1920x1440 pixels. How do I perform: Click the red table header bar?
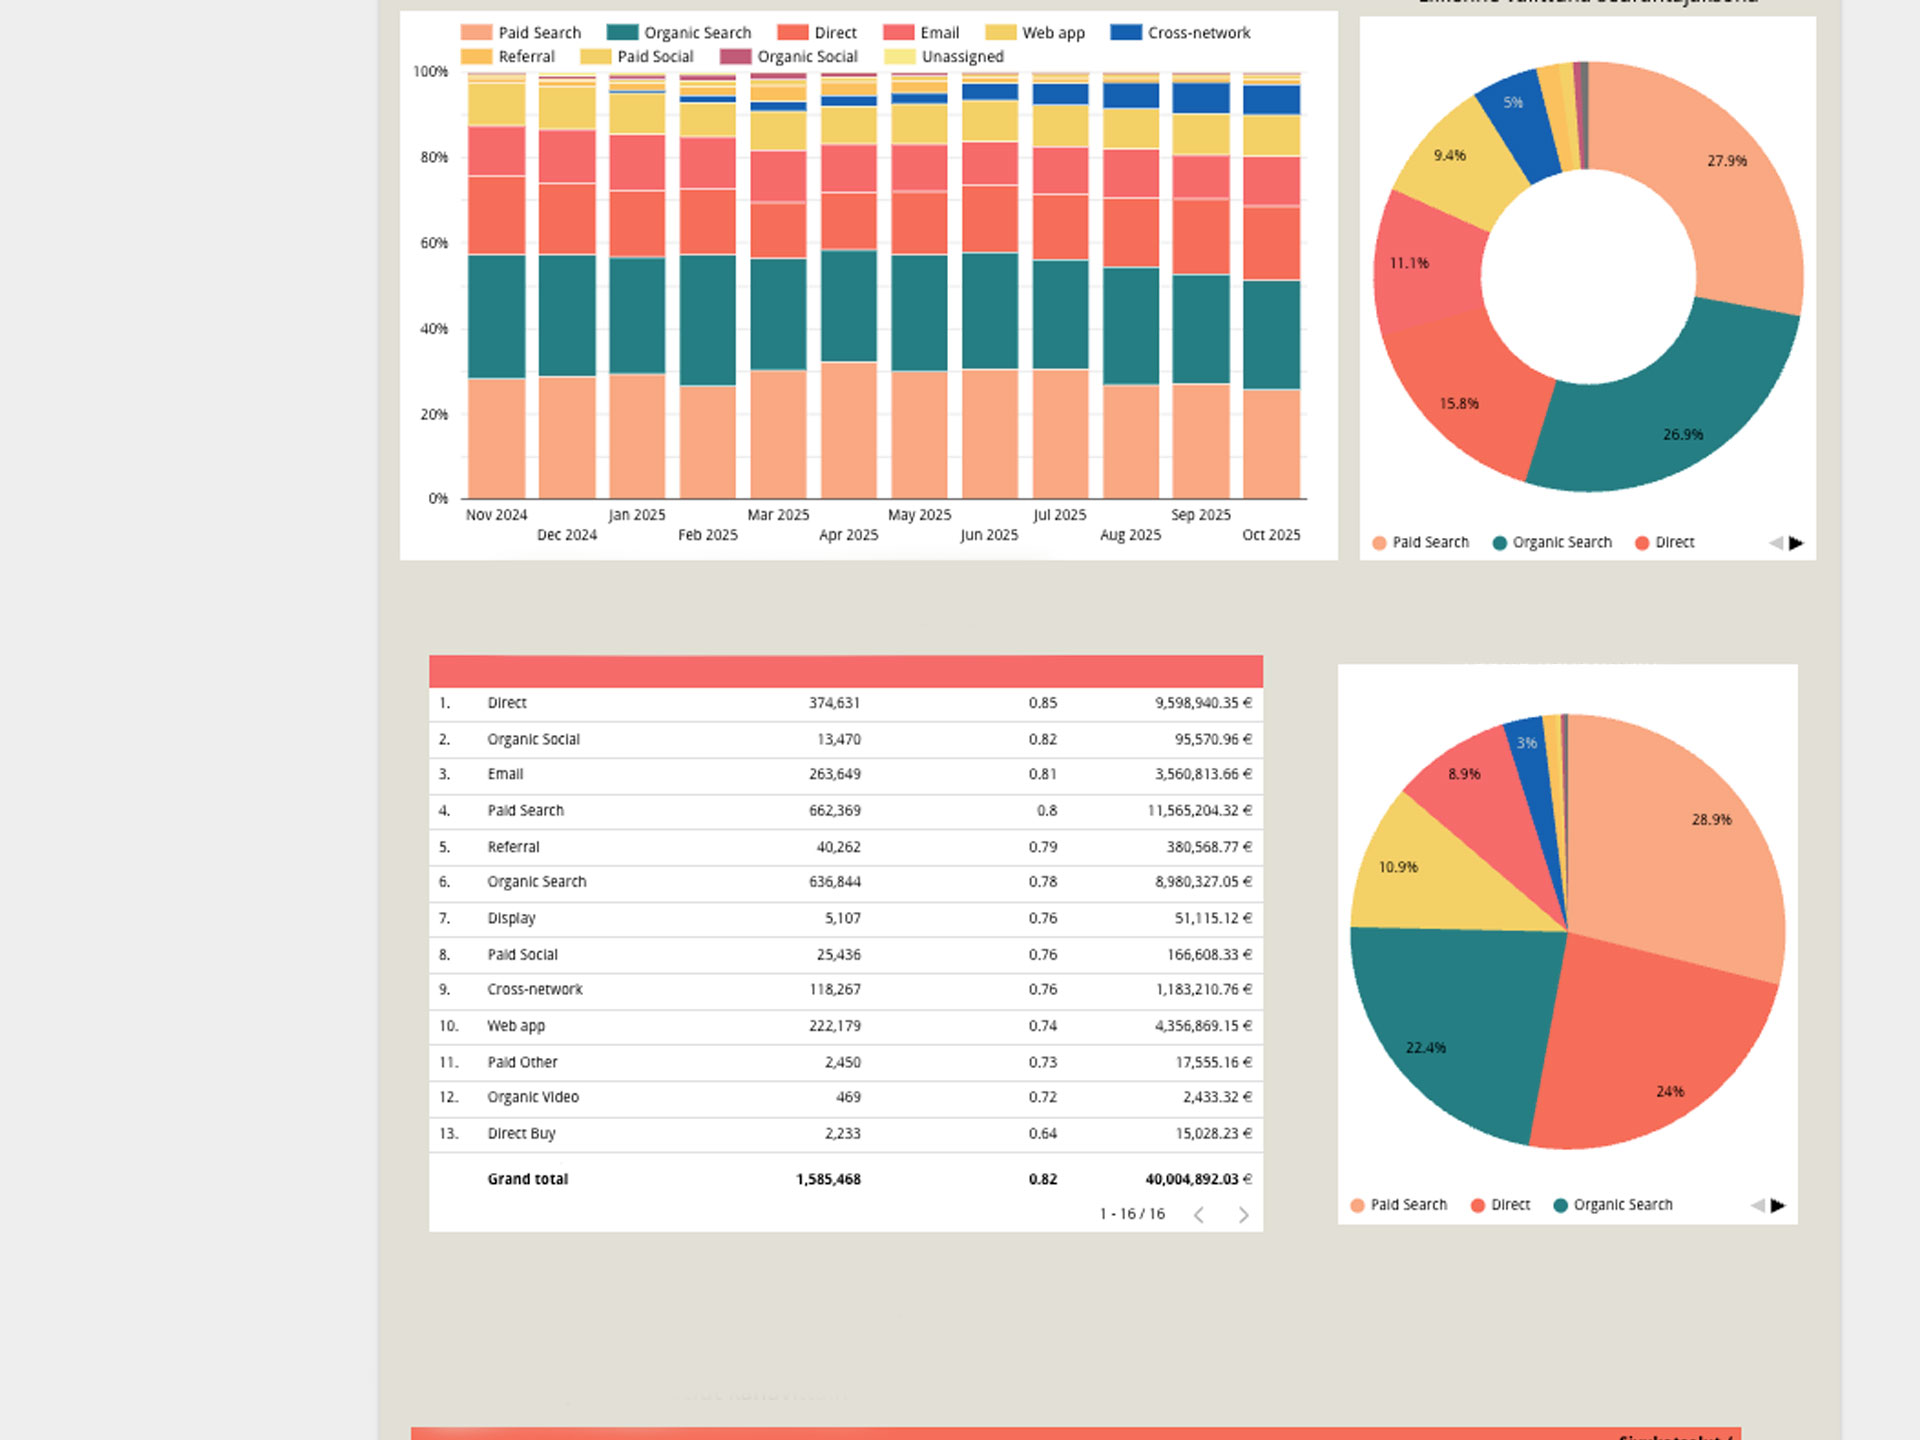[x=845, y=671]
